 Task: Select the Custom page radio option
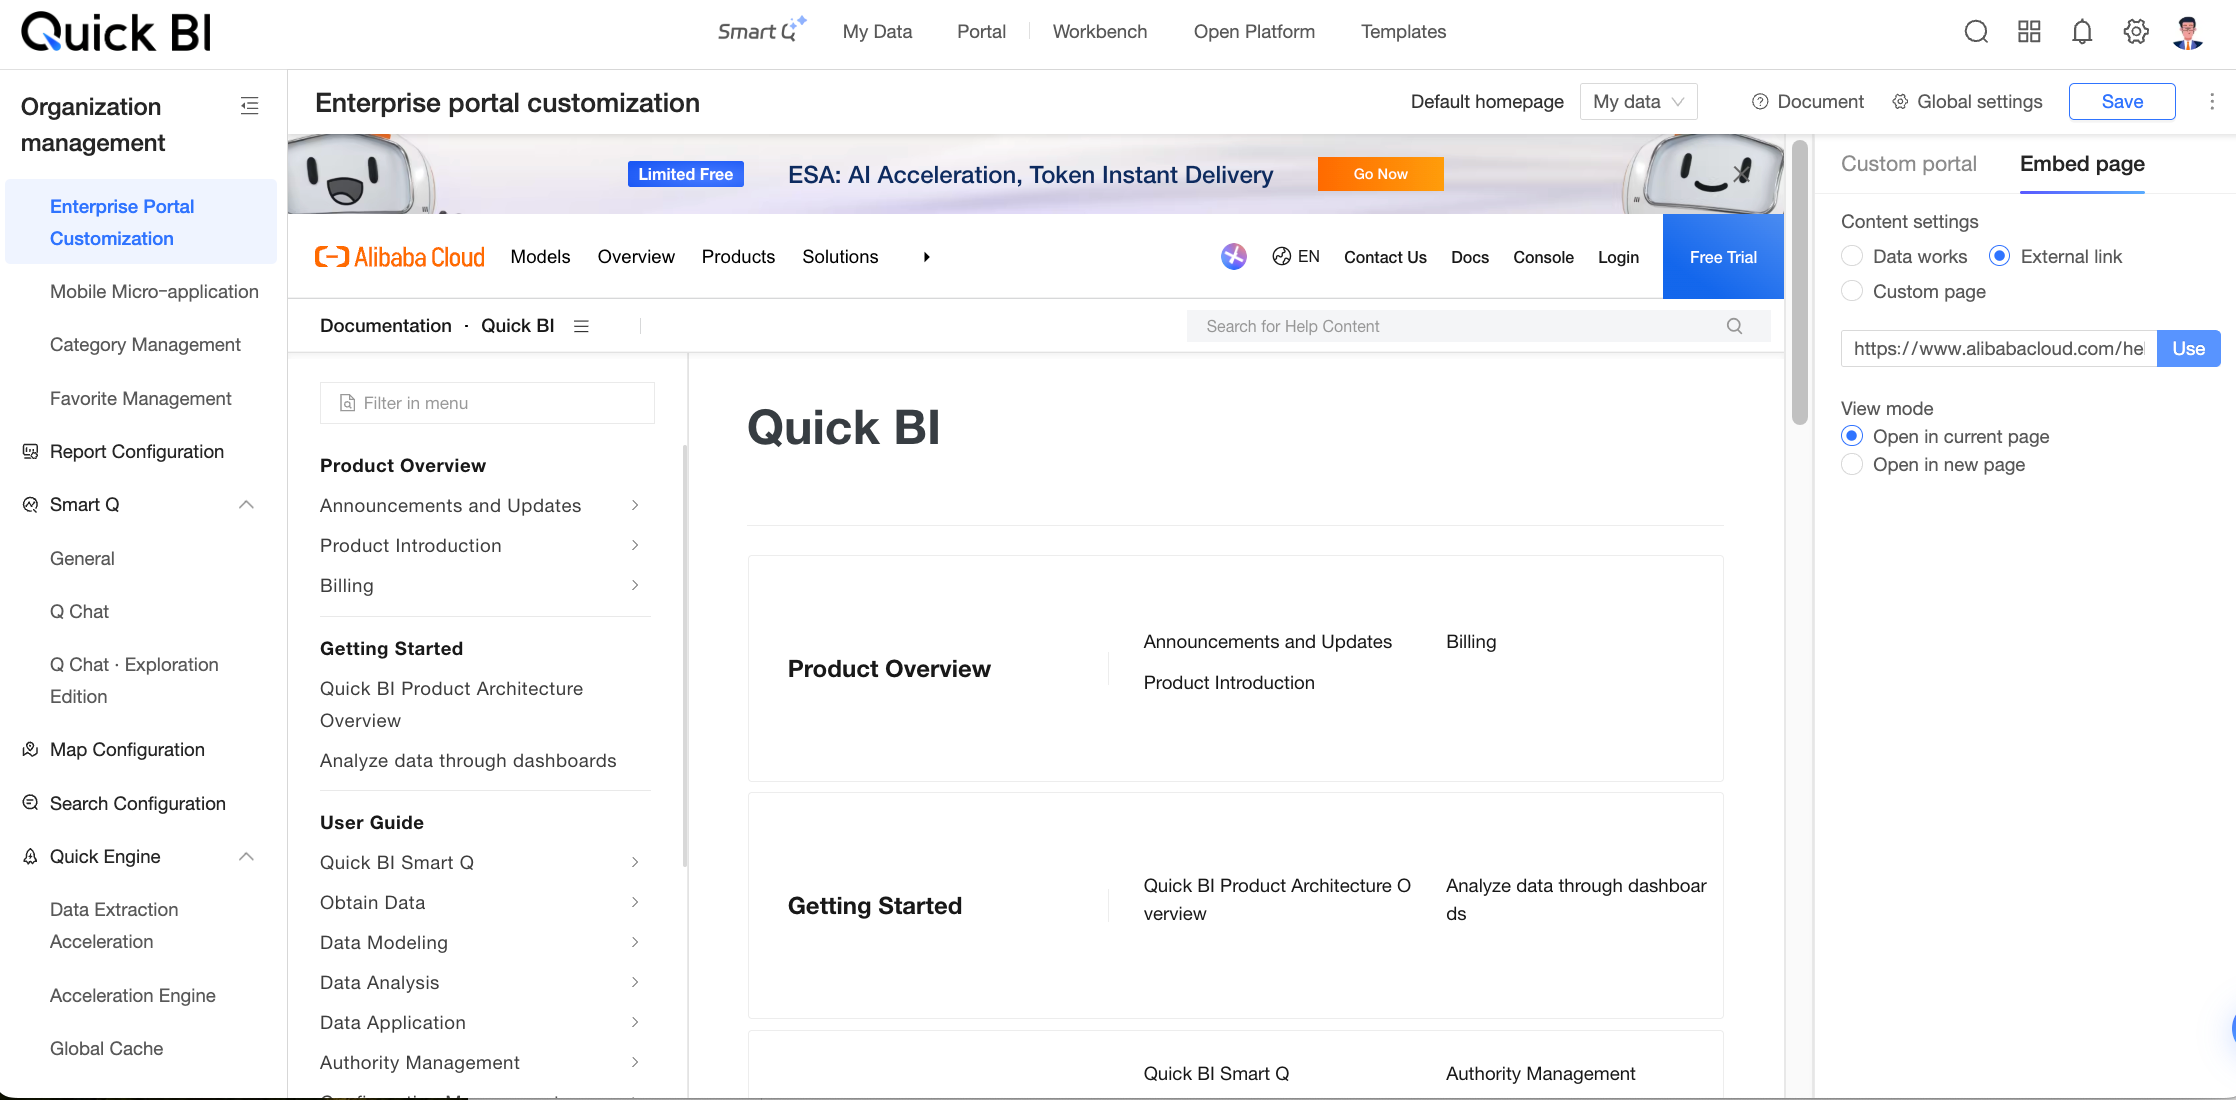click(1852, 291)
